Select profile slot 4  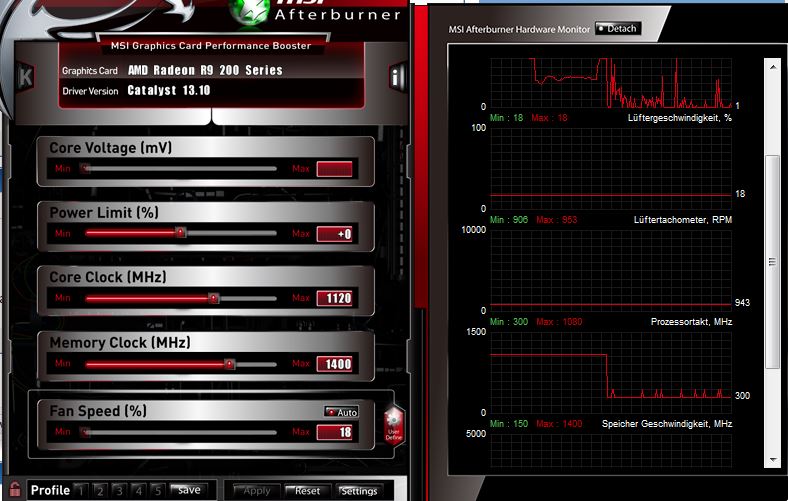pos(139,490)
